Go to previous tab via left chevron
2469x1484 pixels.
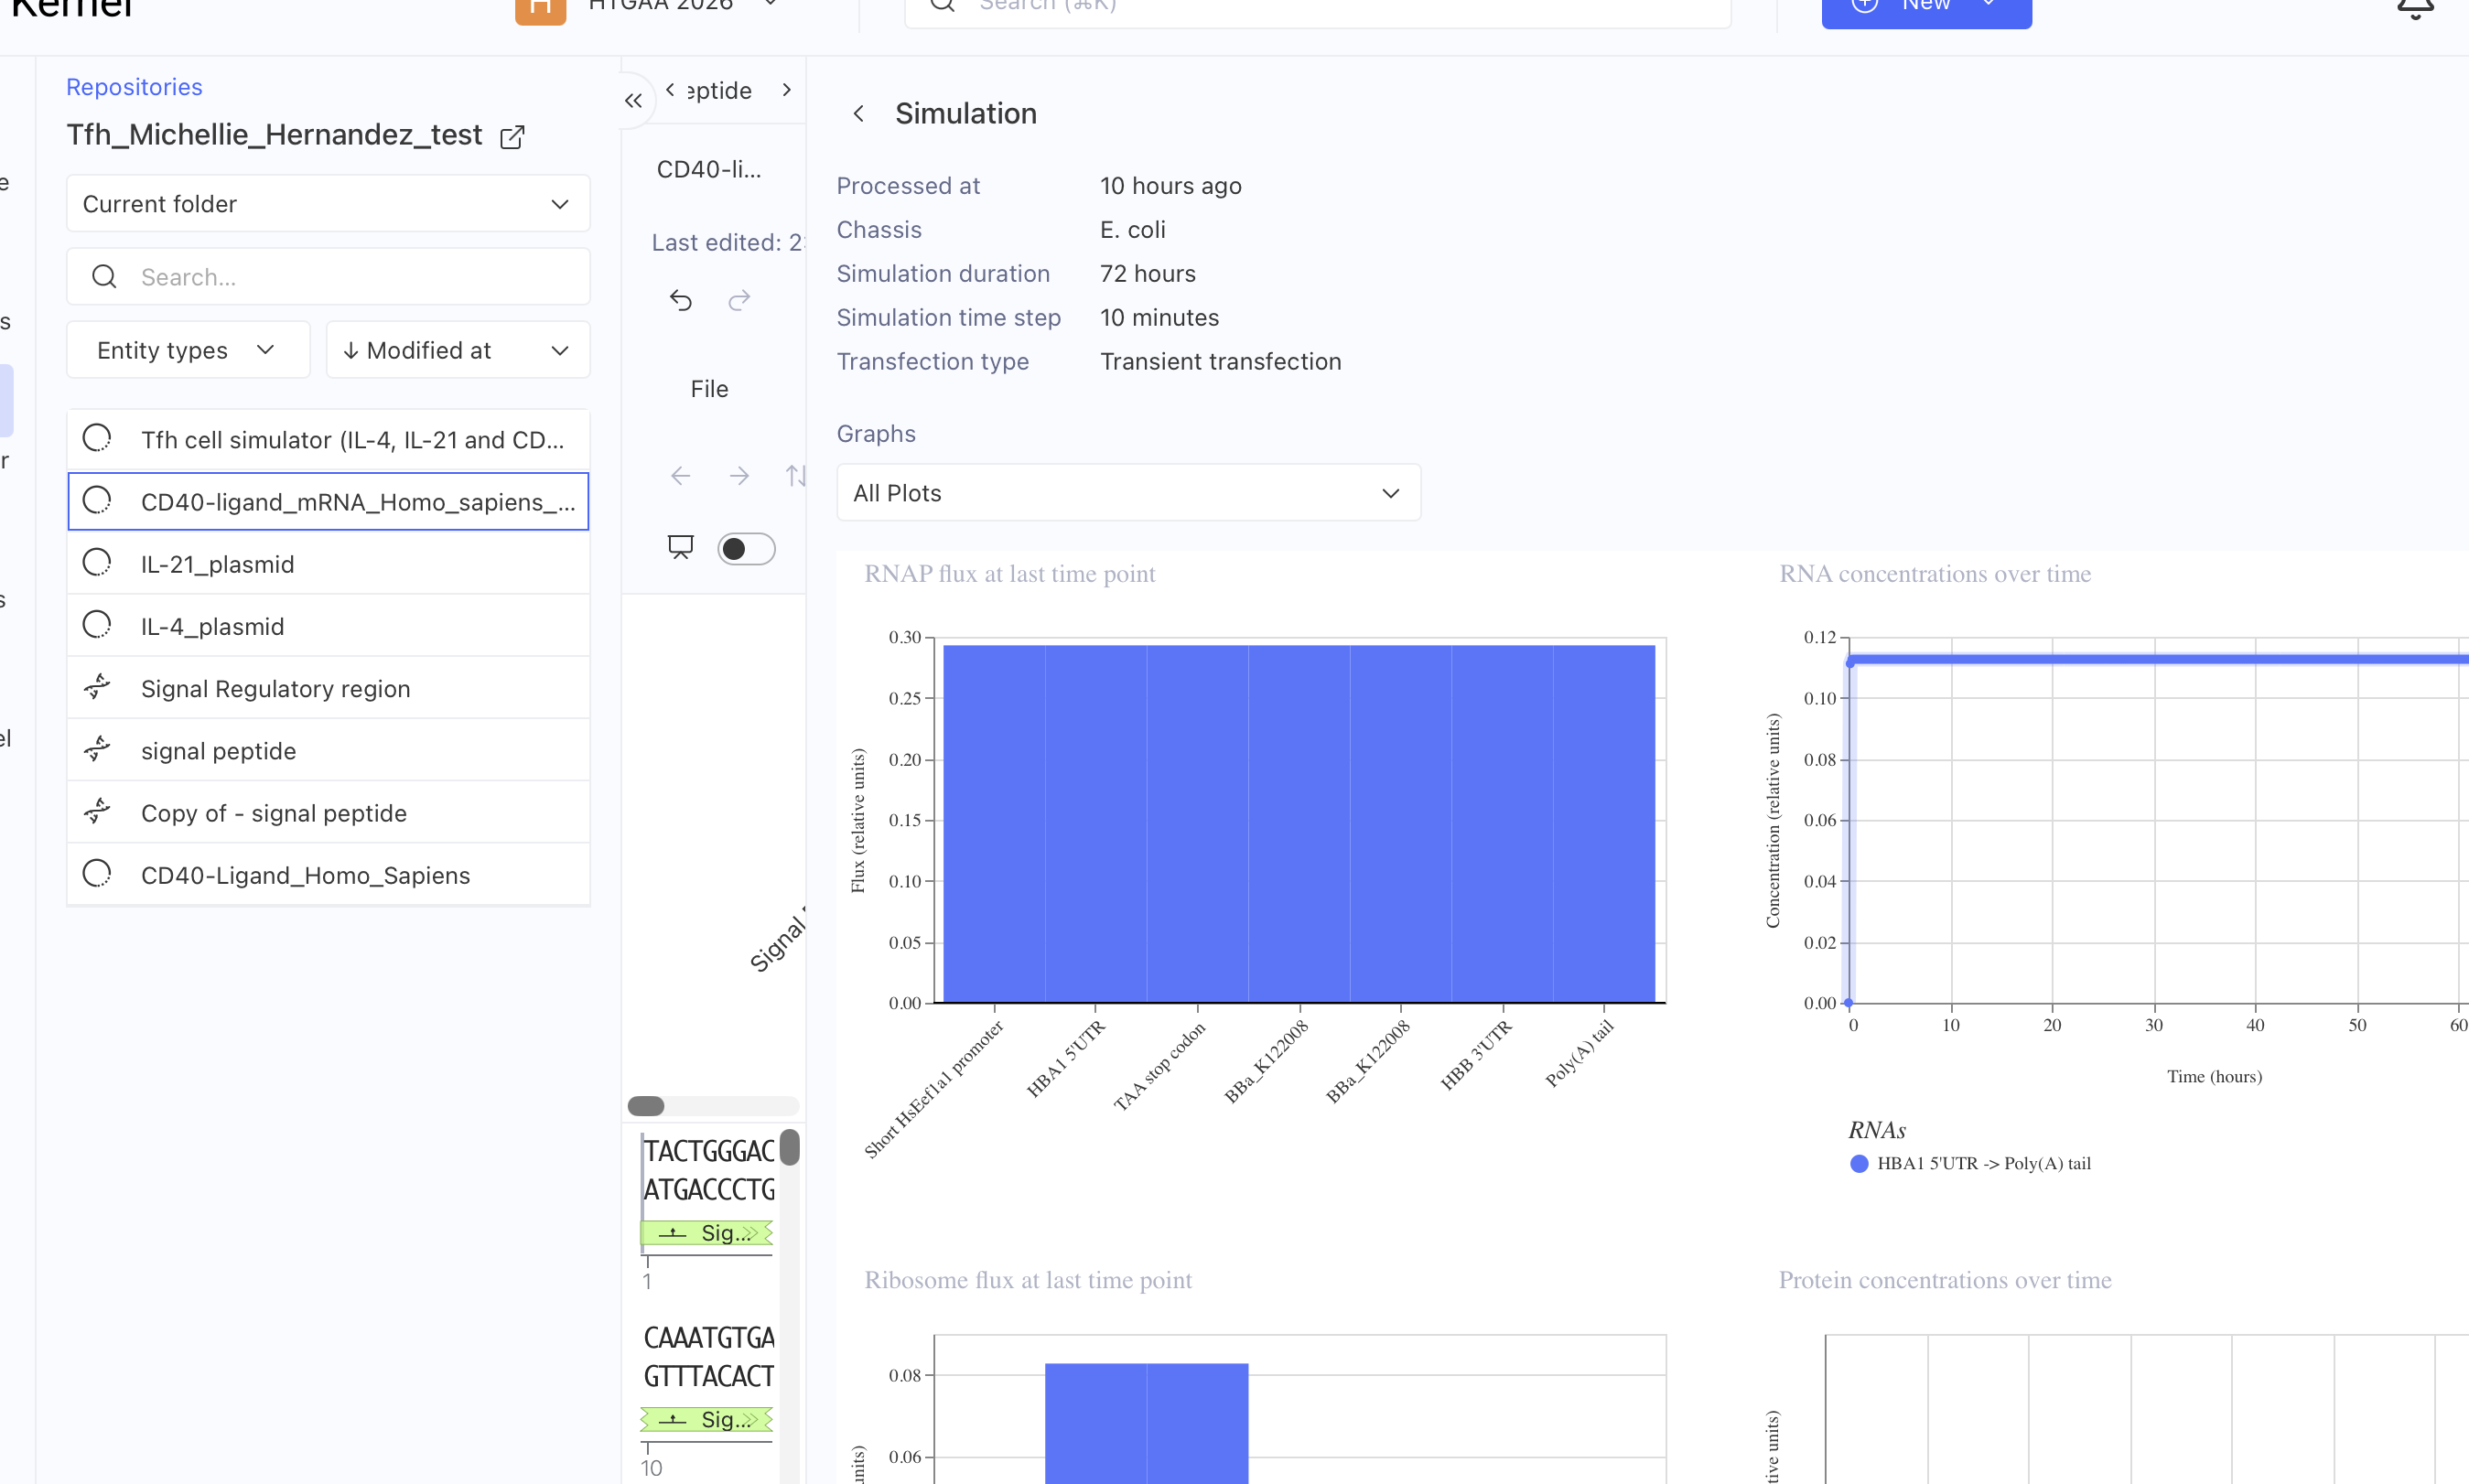[670, 89]
